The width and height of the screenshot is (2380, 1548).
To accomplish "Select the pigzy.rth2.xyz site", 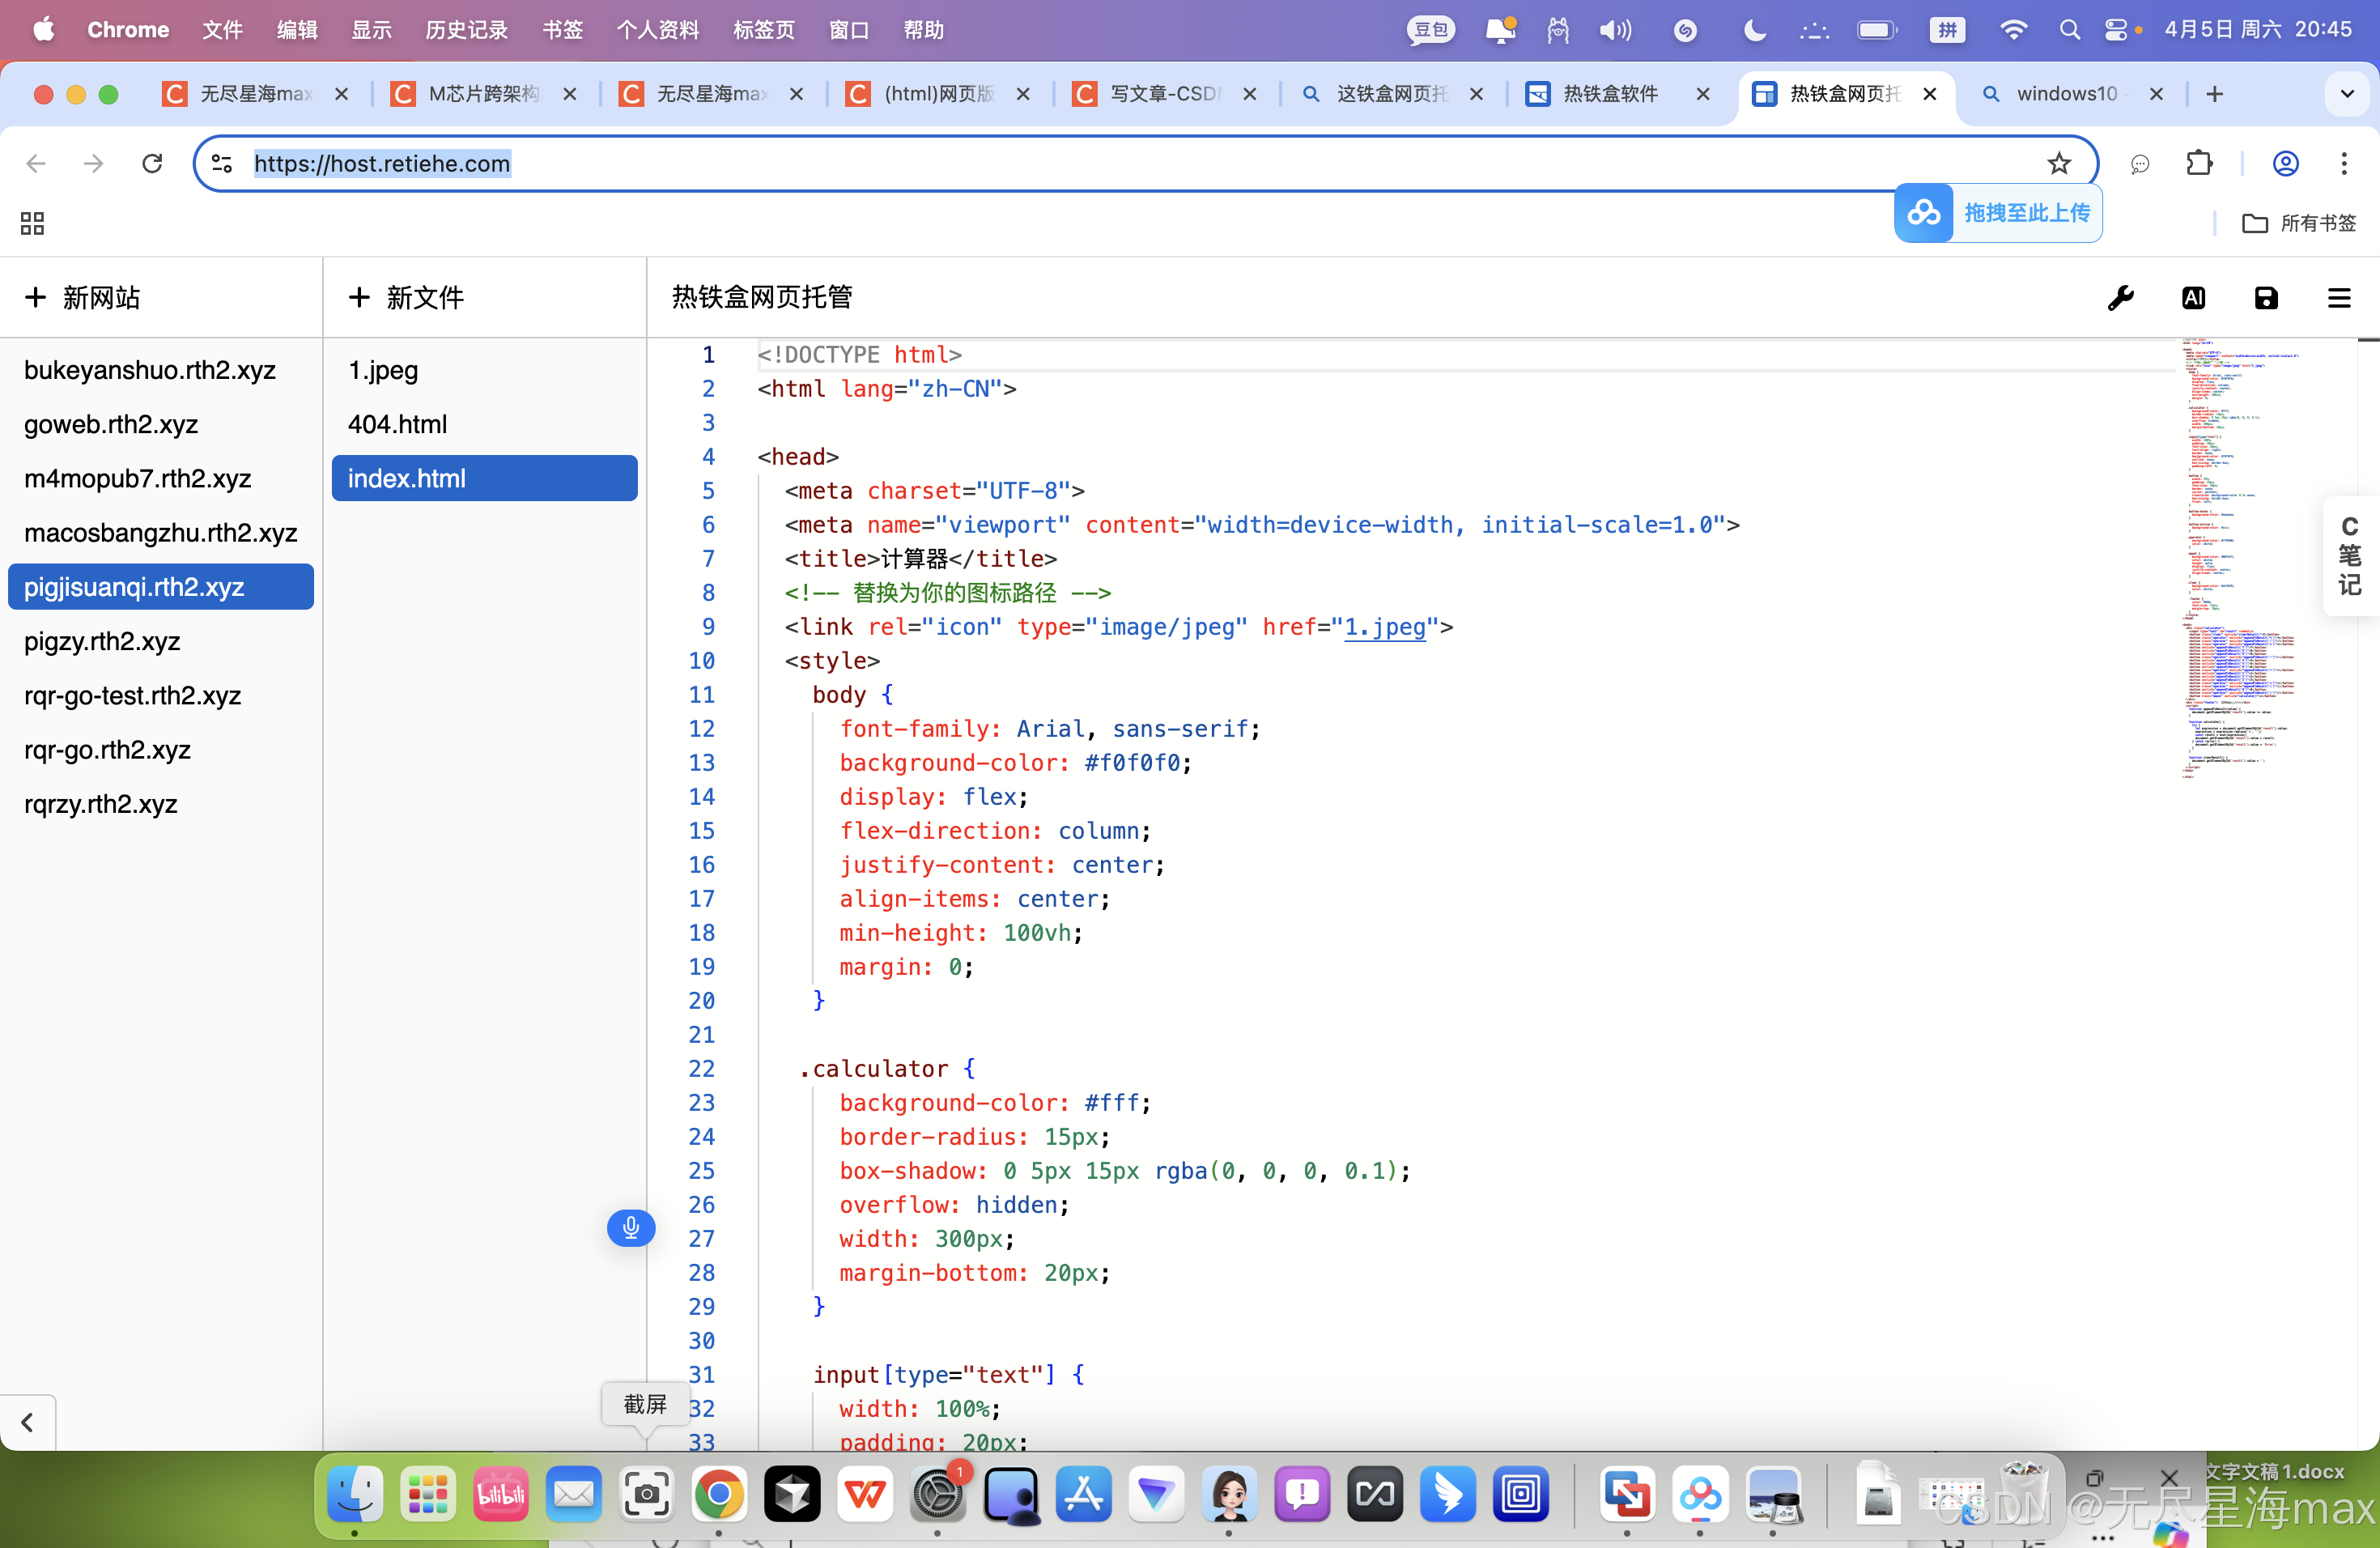I will click(102, 641).
